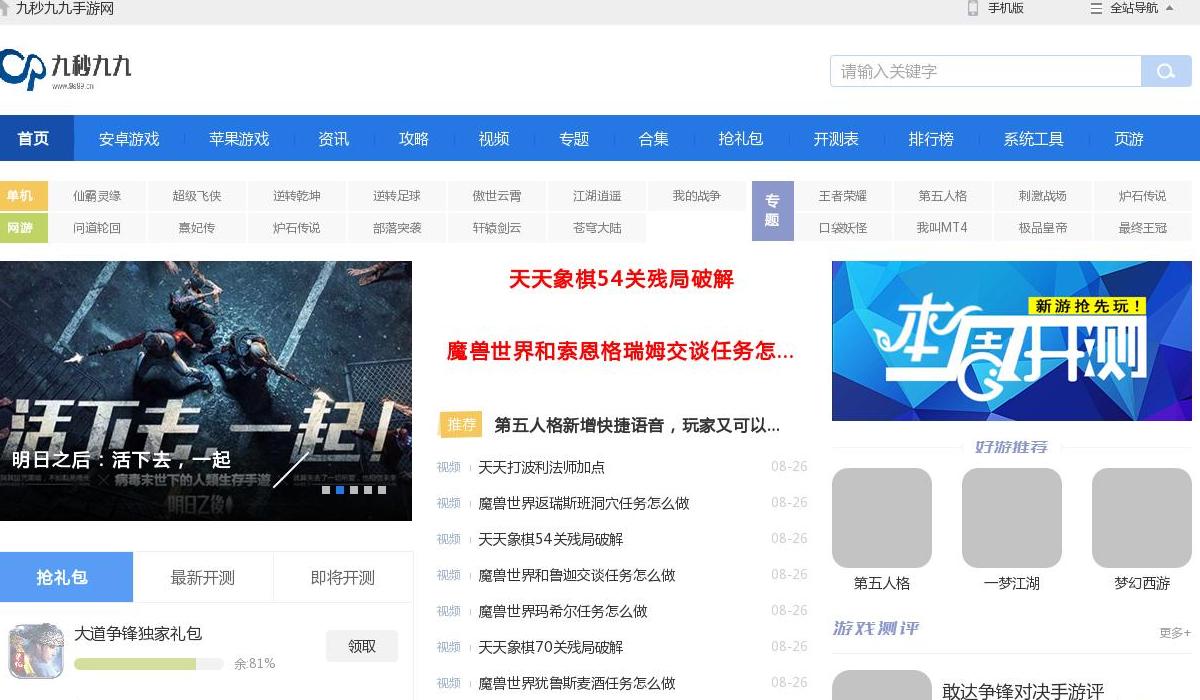The width and height of the screenshot is (1200, 700).
Task: Open video 天天打波利法师加点
Action: [x=541, y=467]
